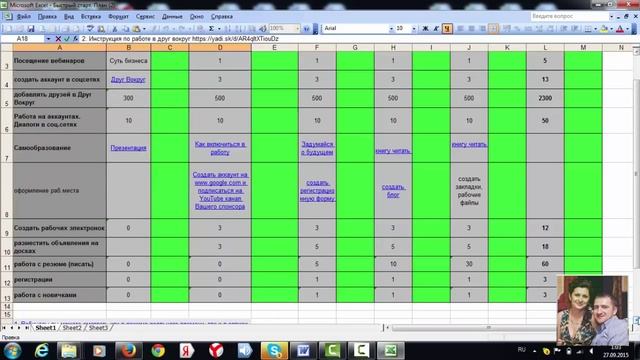Viewport: 640px width, 360px height.
Task: Switch to the Sheet3 tab
Action: pos(98,328)
